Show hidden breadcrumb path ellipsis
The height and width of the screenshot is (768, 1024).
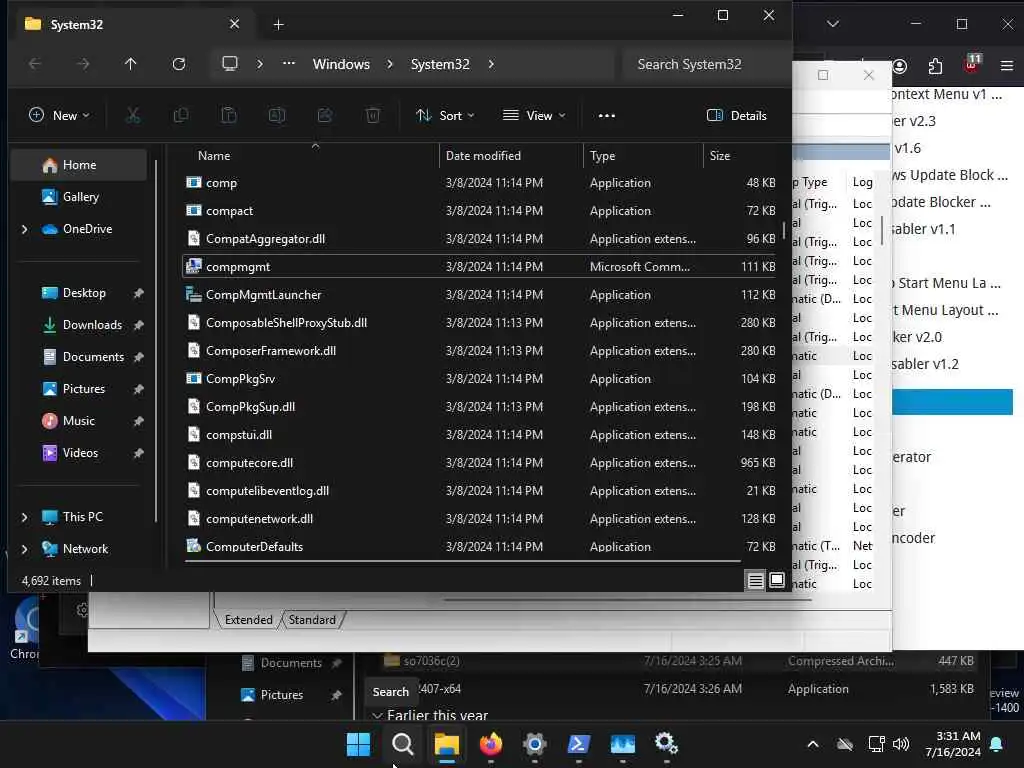(289, 64)
